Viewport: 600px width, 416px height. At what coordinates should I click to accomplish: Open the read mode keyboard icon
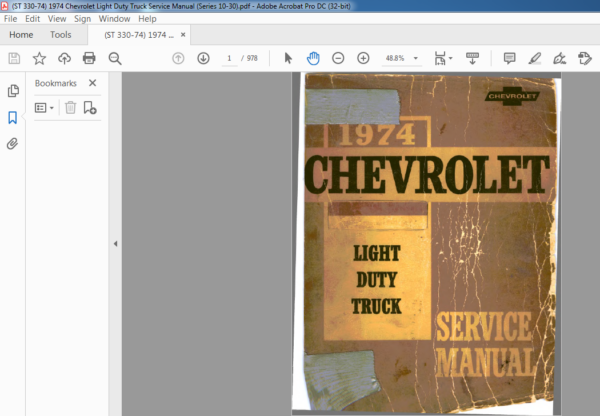(472, 58)
